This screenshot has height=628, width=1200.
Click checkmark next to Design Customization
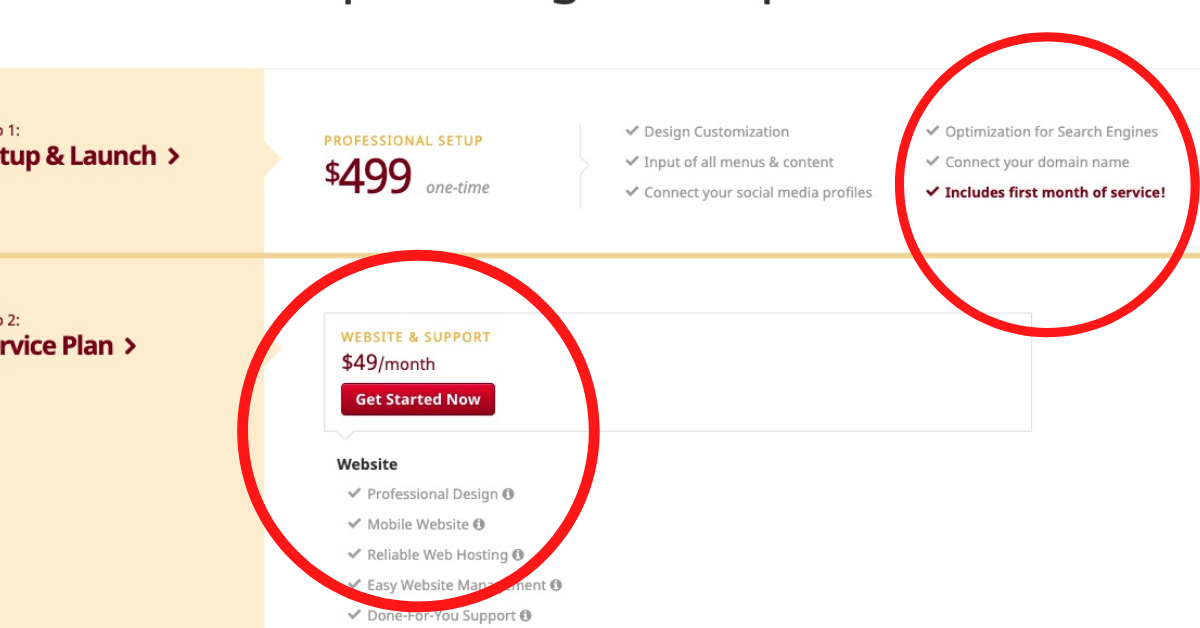(632, 131)
